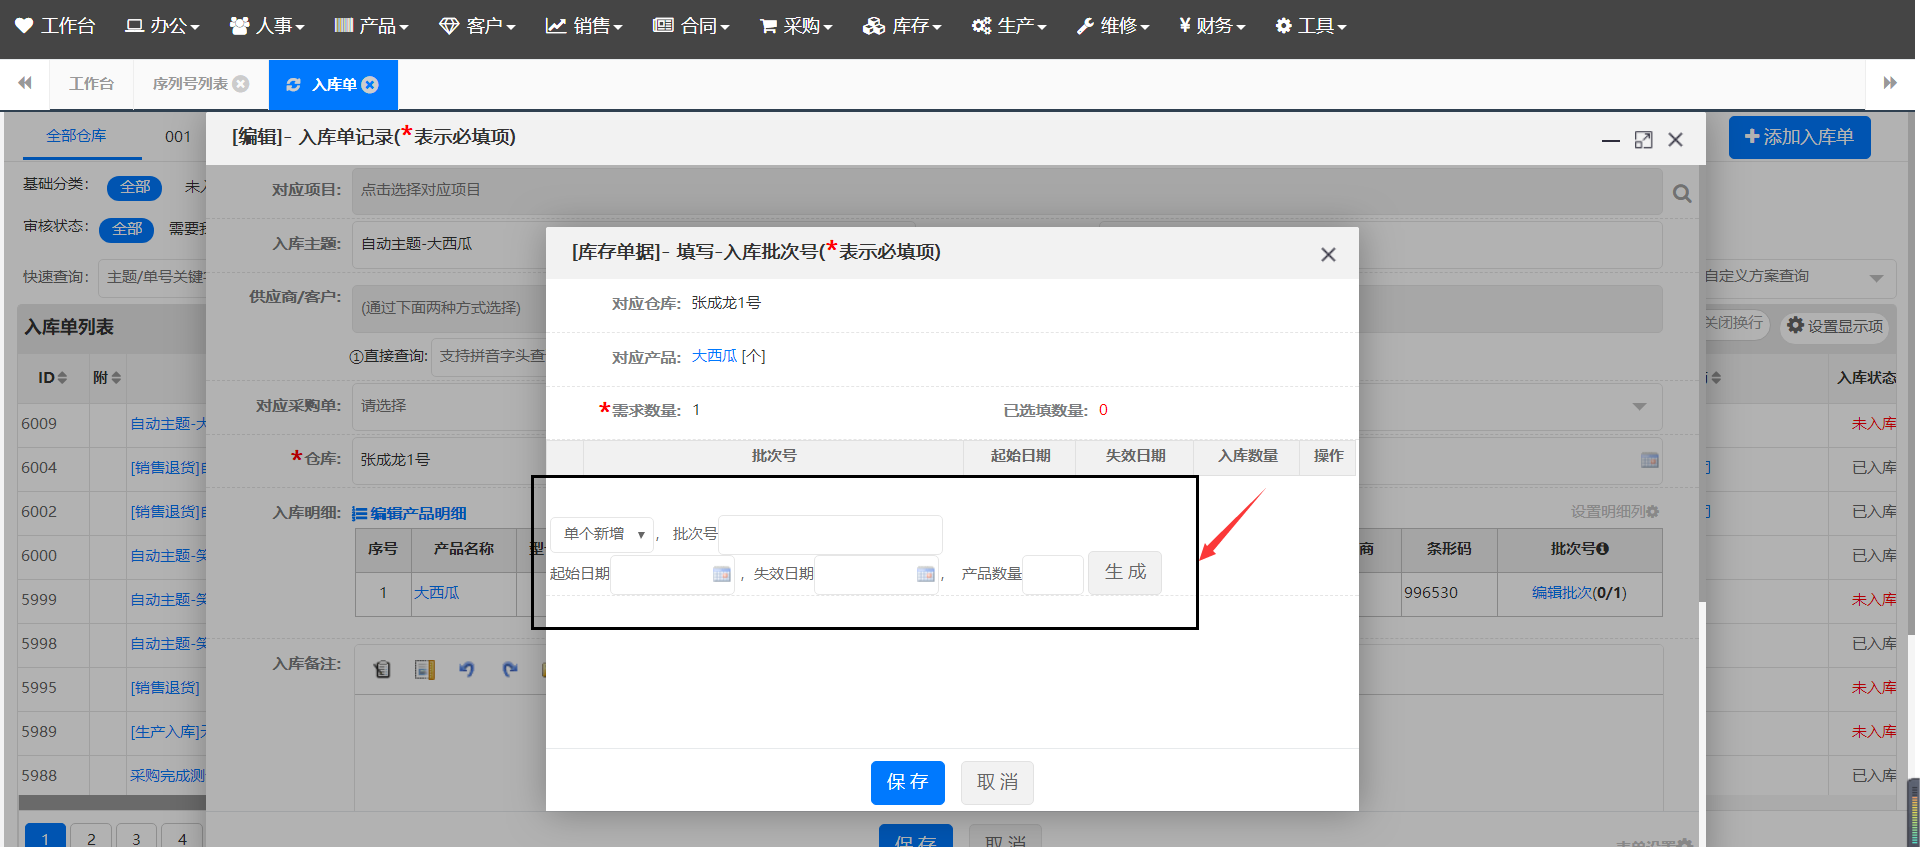Expand the 合同 menu dropdown
This screenshot has width=1920, height=847.
691,26
